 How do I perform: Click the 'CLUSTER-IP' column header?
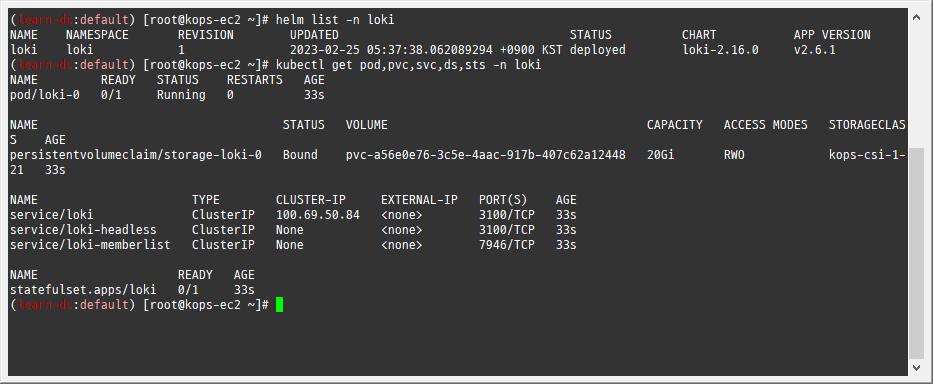[311, 200]
